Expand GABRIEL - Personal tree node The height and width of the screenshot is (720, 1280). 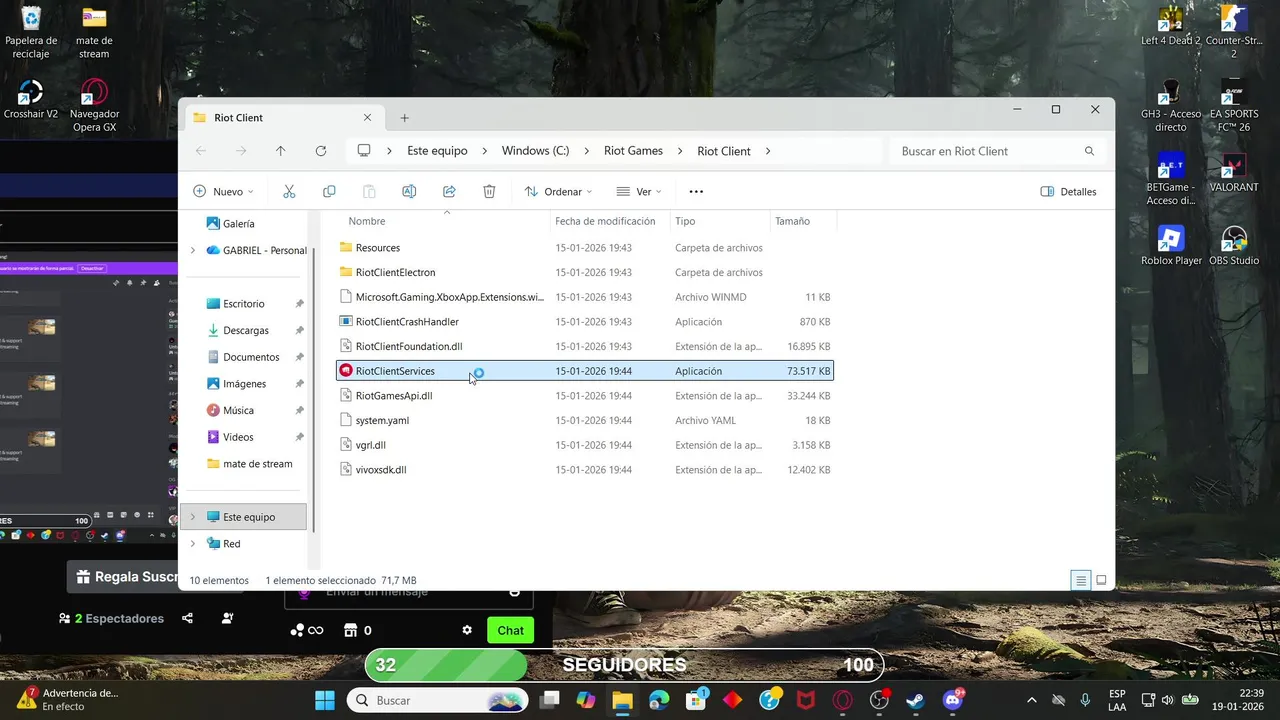pos(193,250)
